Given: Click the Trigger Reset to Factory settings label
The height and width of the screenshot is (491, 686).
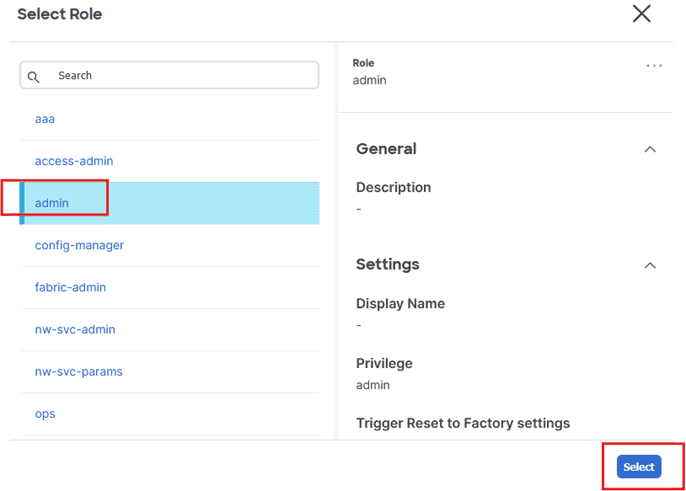Looking at the screenshot, I should point(463,422).
